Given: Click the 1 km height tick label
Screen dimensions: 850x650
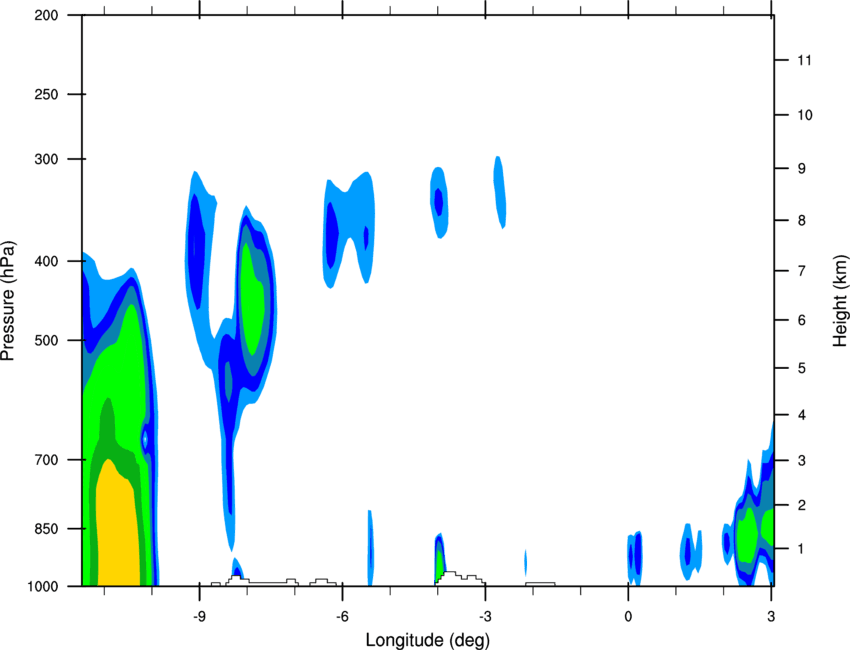Looking at the screenshot, I should tap(801, 549).
